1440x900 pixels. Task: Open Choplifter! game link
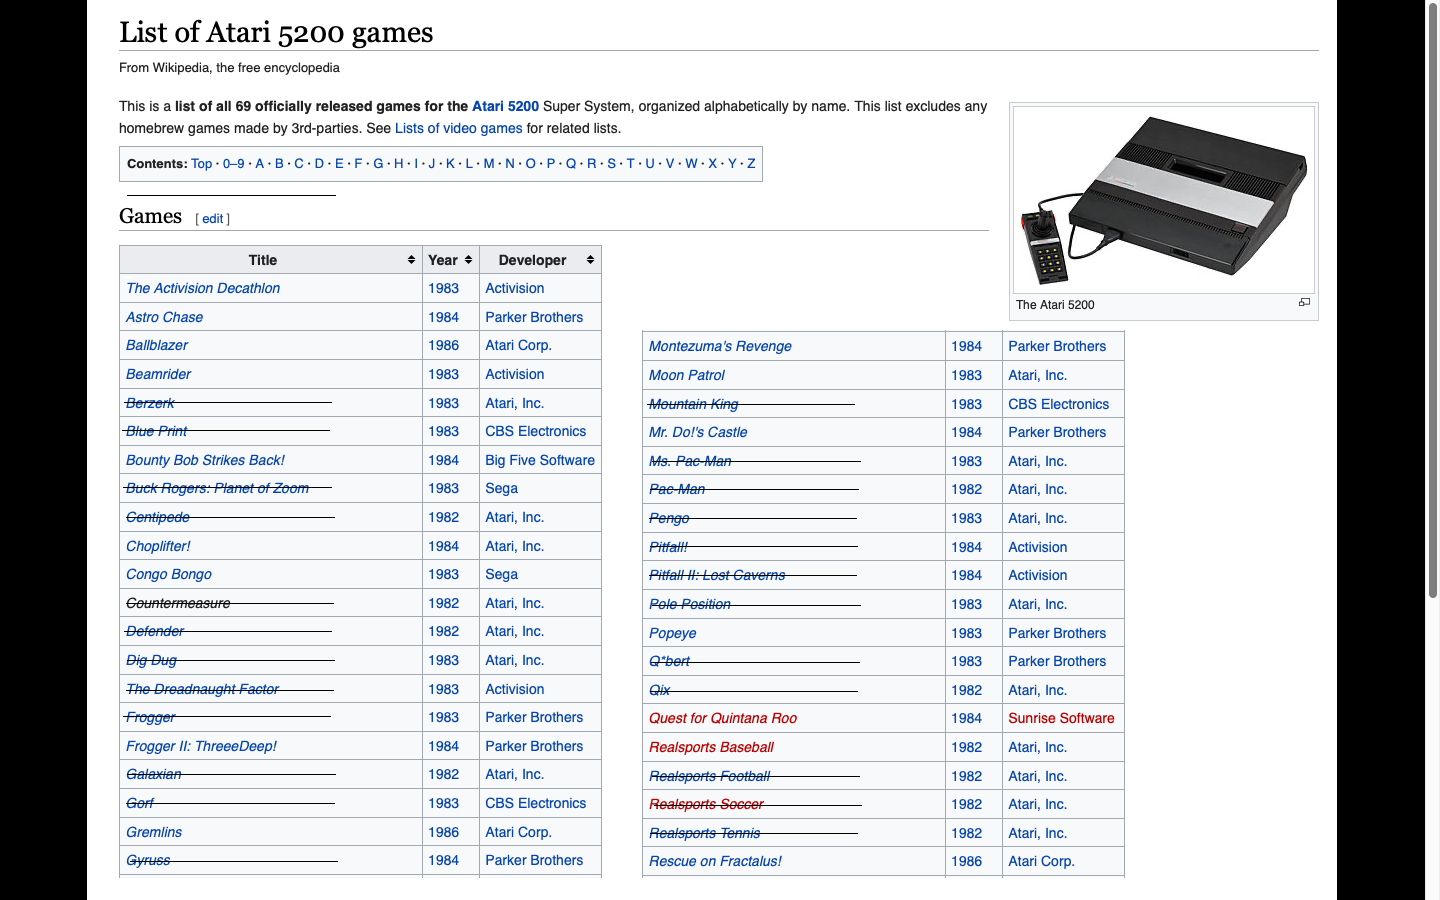click(x=158, y=546)
